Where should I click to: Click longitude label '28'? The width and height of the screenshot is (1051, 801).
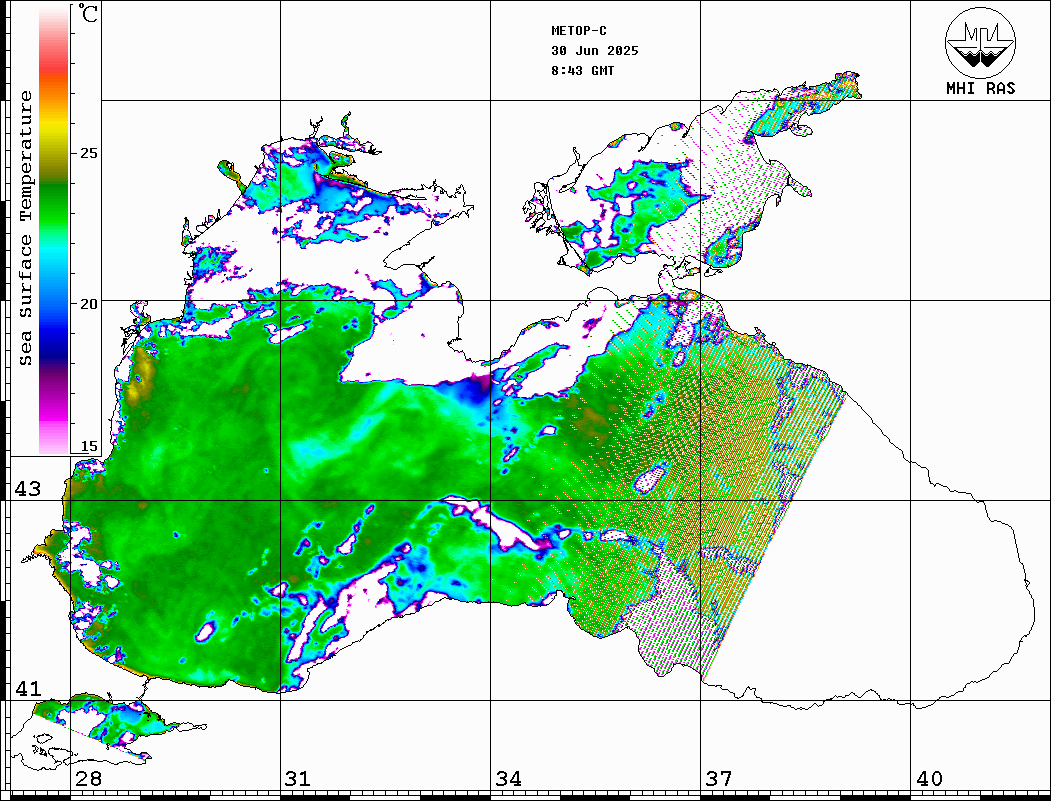[88, 778]
